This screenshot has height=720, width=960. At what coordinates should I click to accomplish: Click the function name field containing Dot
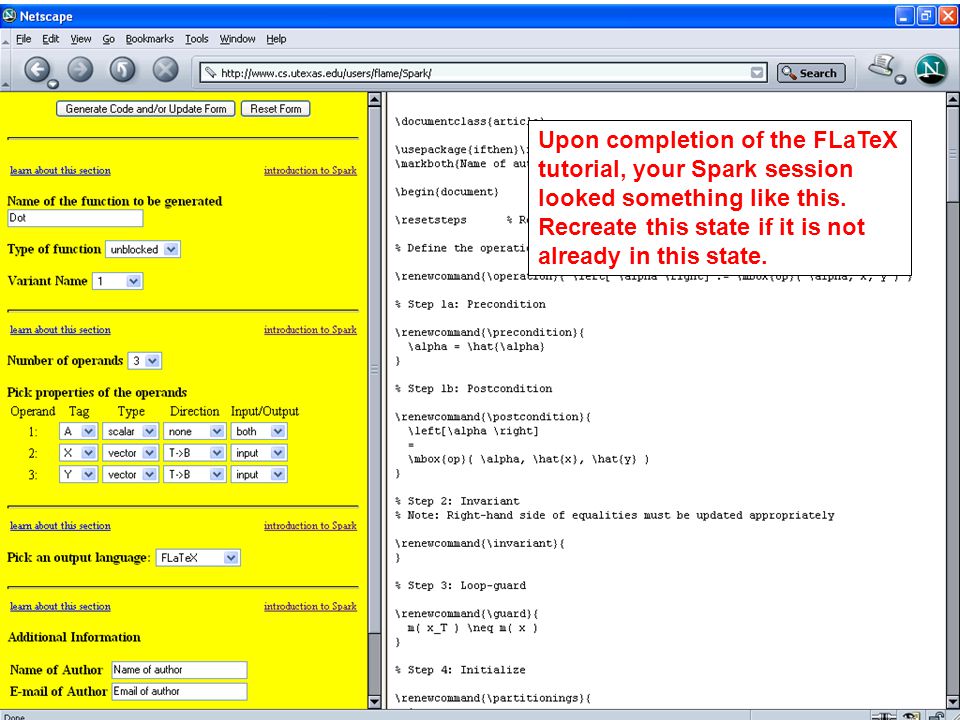click(x=75, y=218)
